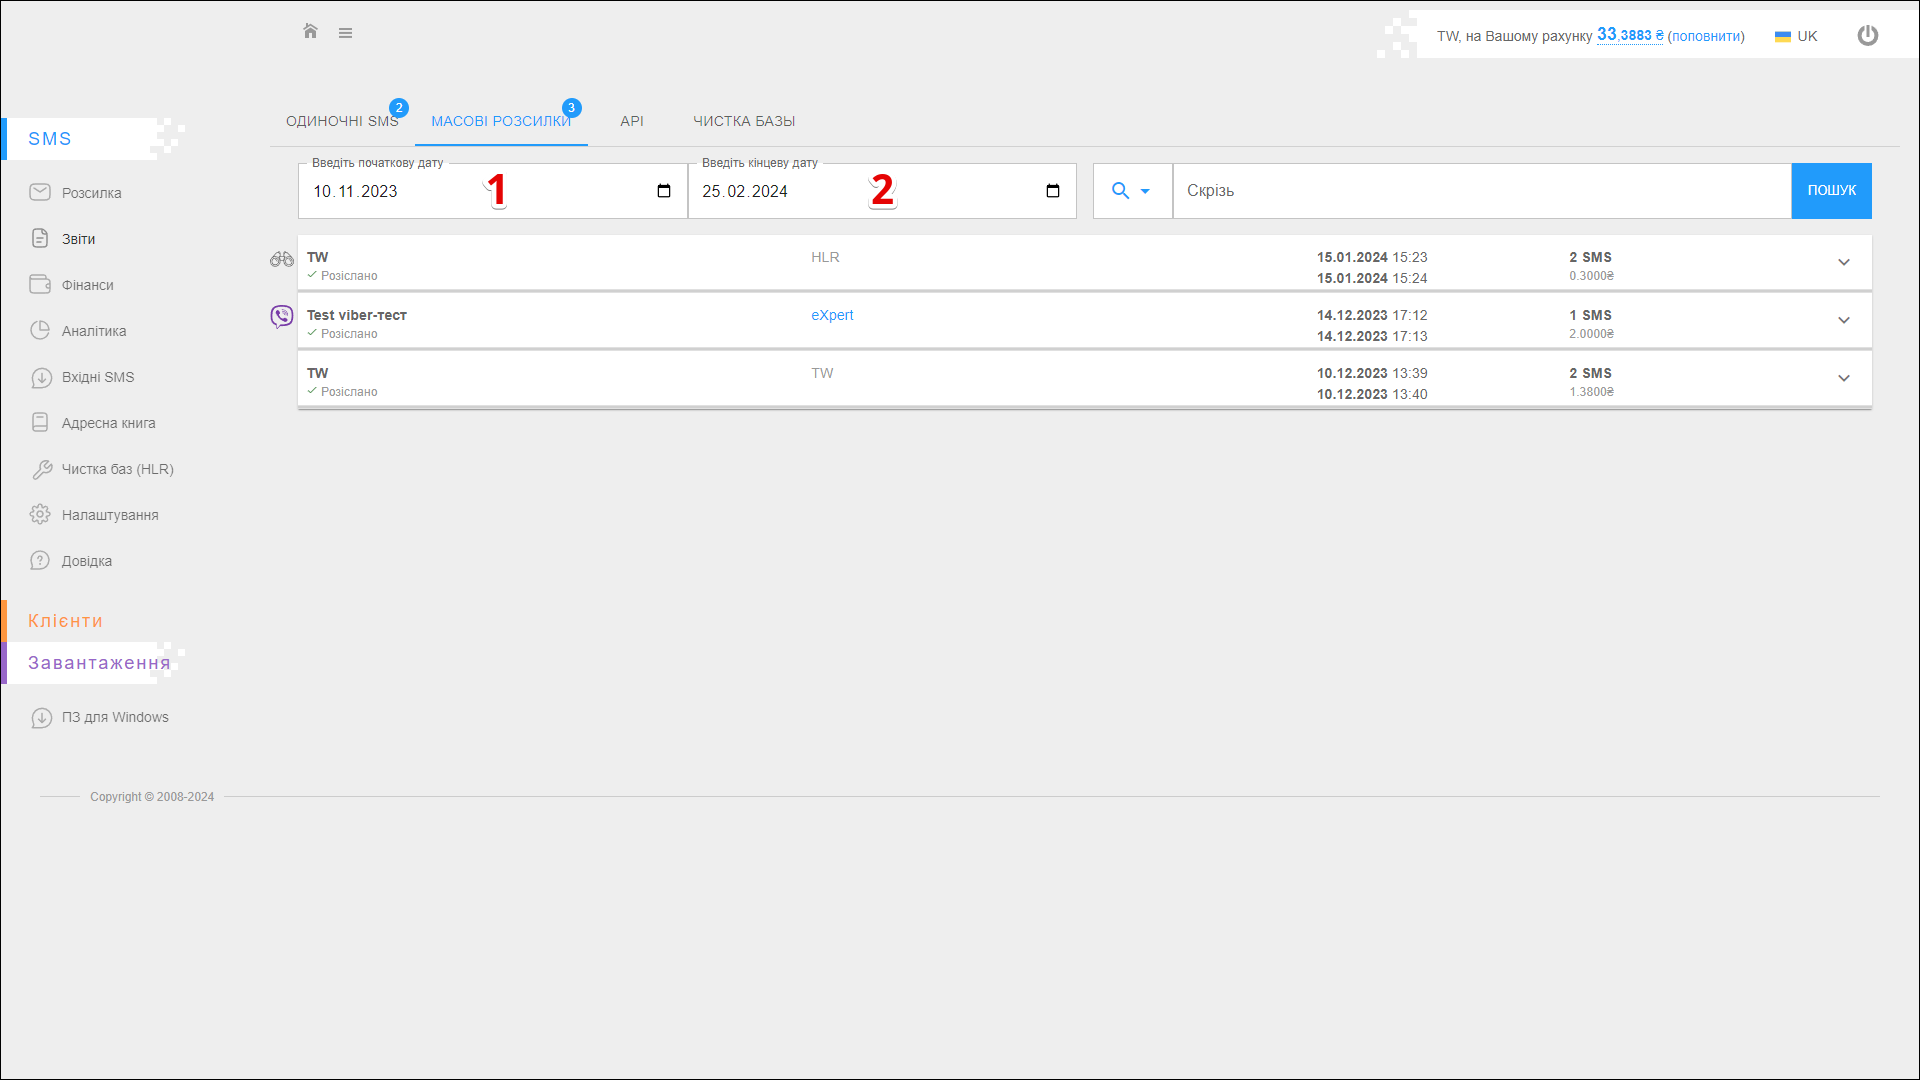Viewport: 1920px width, 1080px height.
Task: Expand the 10.12.2023 TW campaign row
Action: coord(1843,378)
